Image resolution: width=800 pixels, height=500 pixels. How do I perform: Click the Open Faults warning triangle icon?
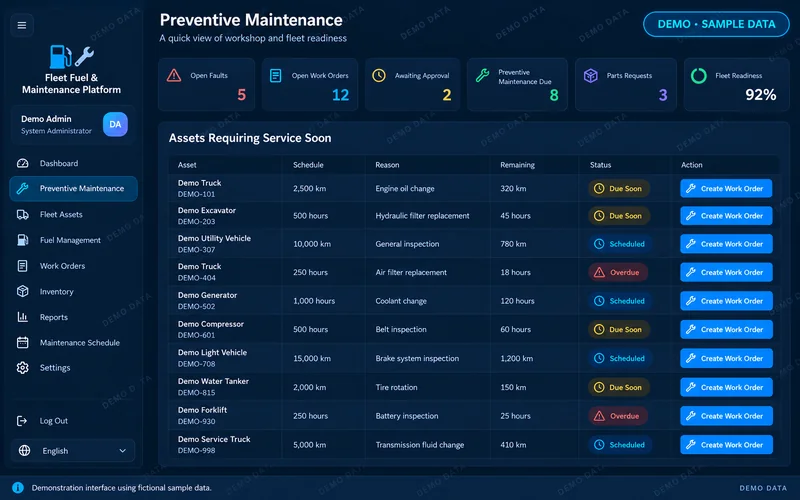tap(174, 76)
